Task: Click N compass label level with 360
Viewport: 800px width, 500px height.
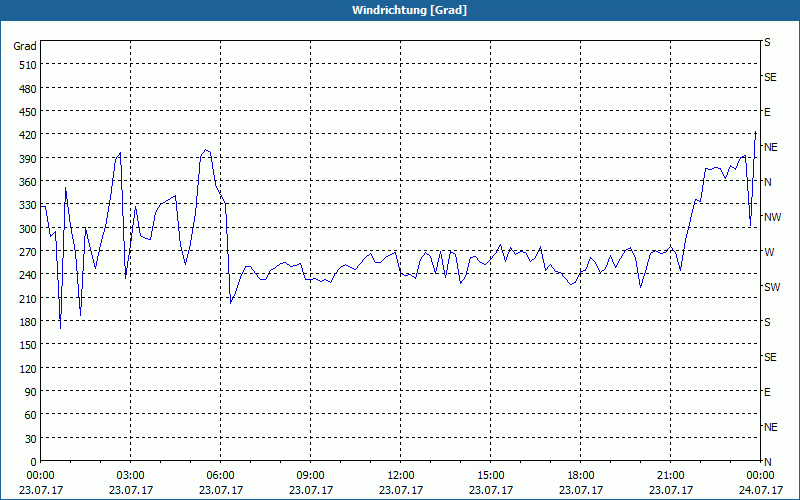Action: tap(768, 182)
